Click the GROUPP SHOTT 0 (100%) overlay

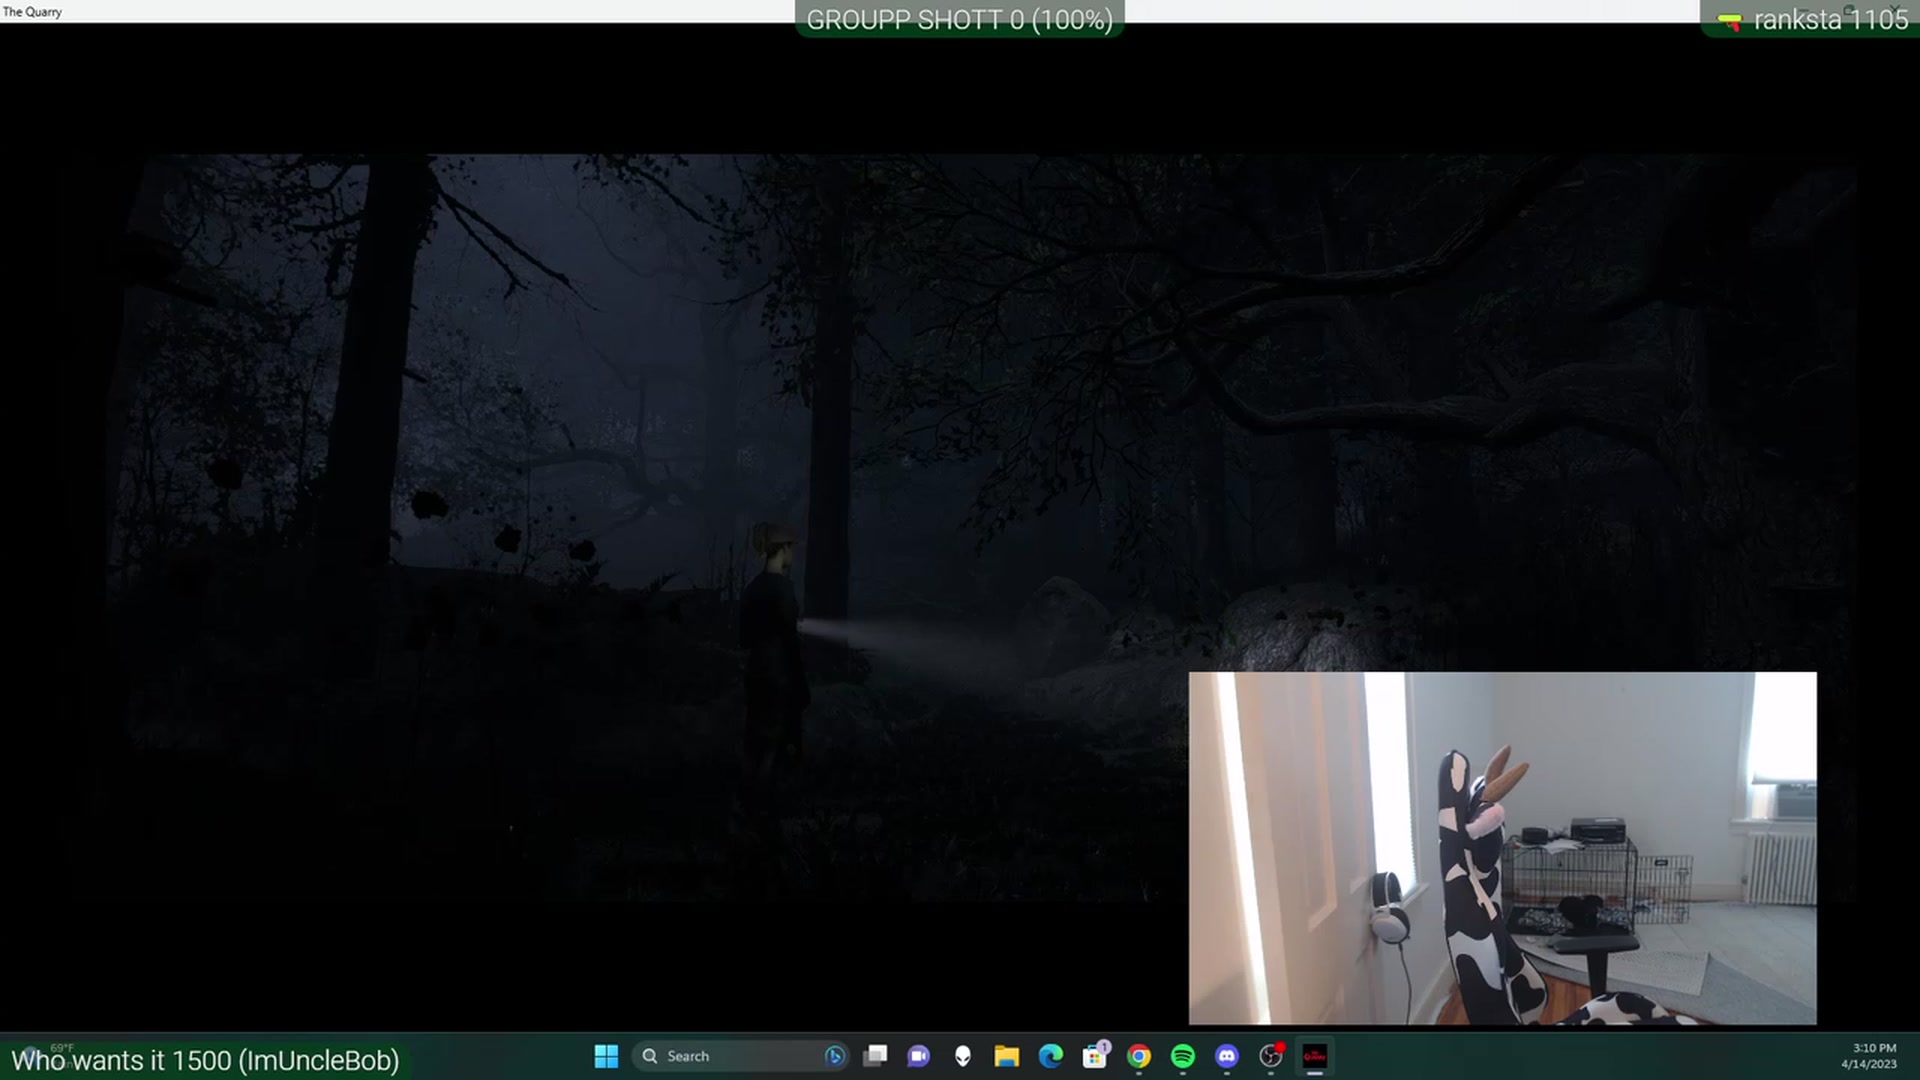[x=960, y=20]
